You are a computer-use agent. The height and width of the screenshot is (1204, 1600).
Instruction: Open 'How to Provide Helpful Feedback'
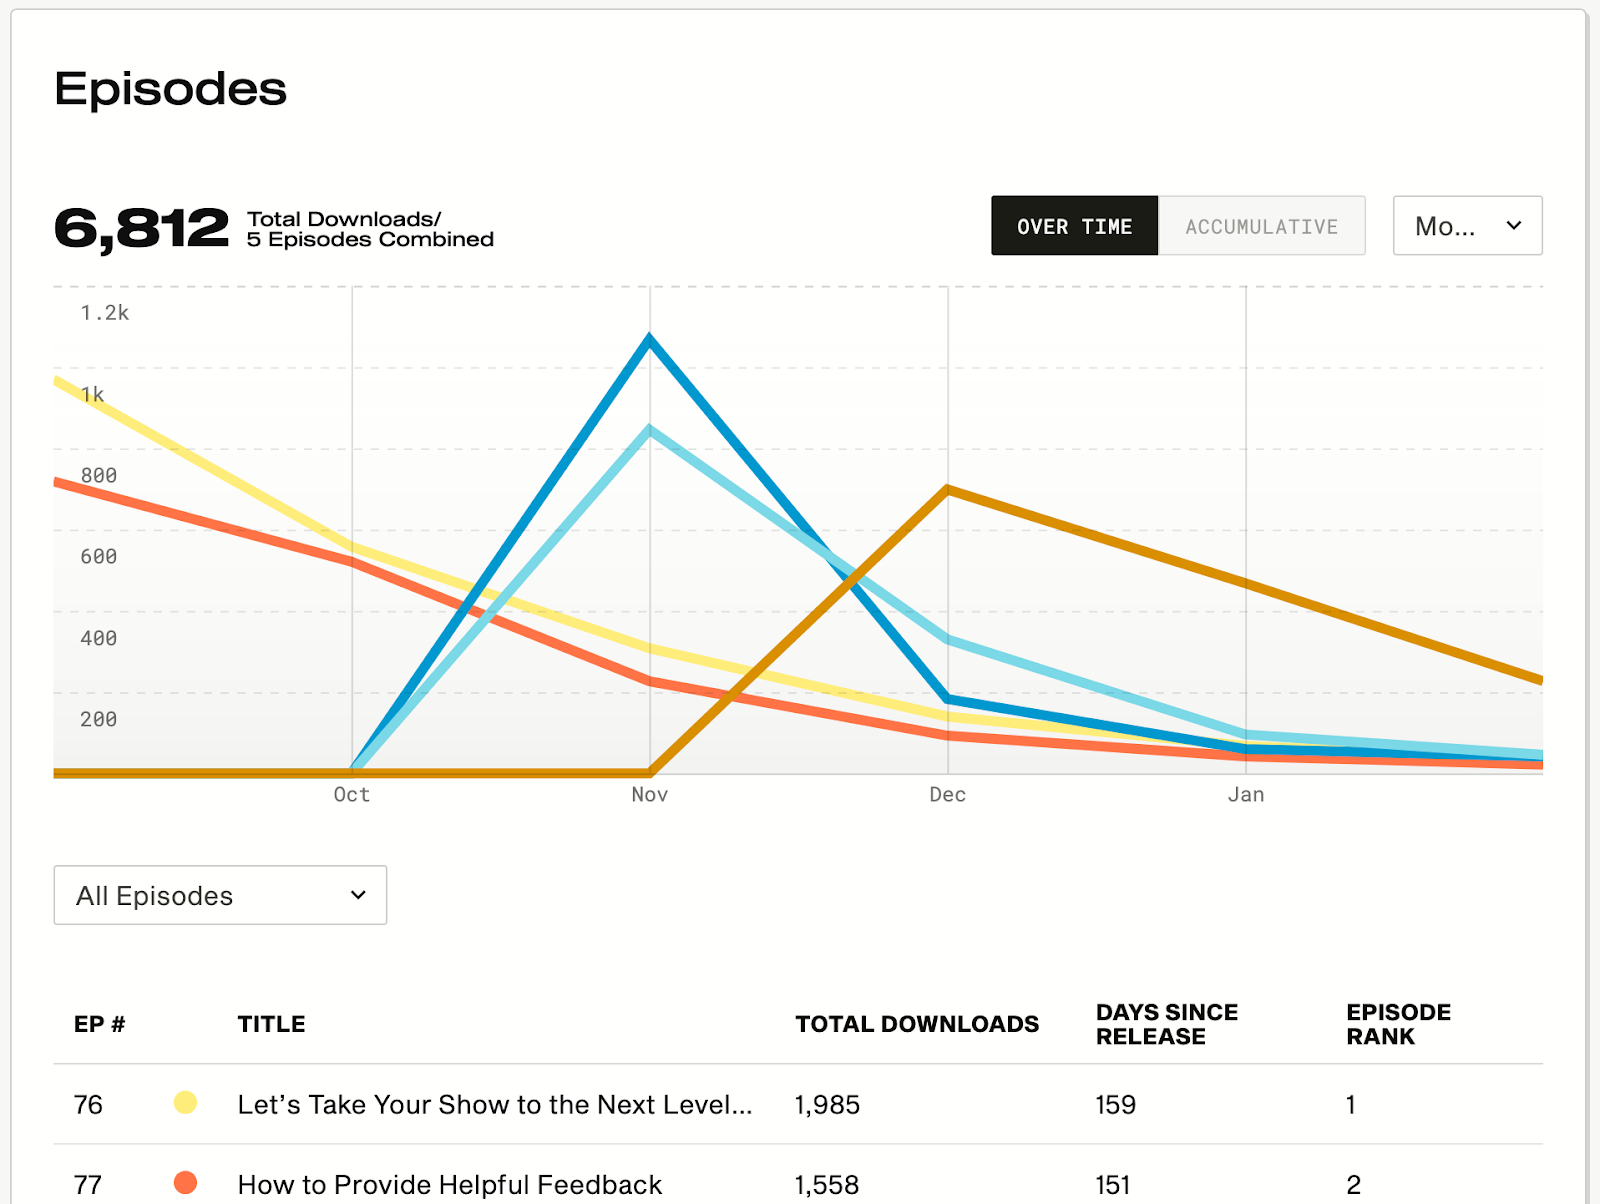pyautogui.click(x=448, y=1183)
